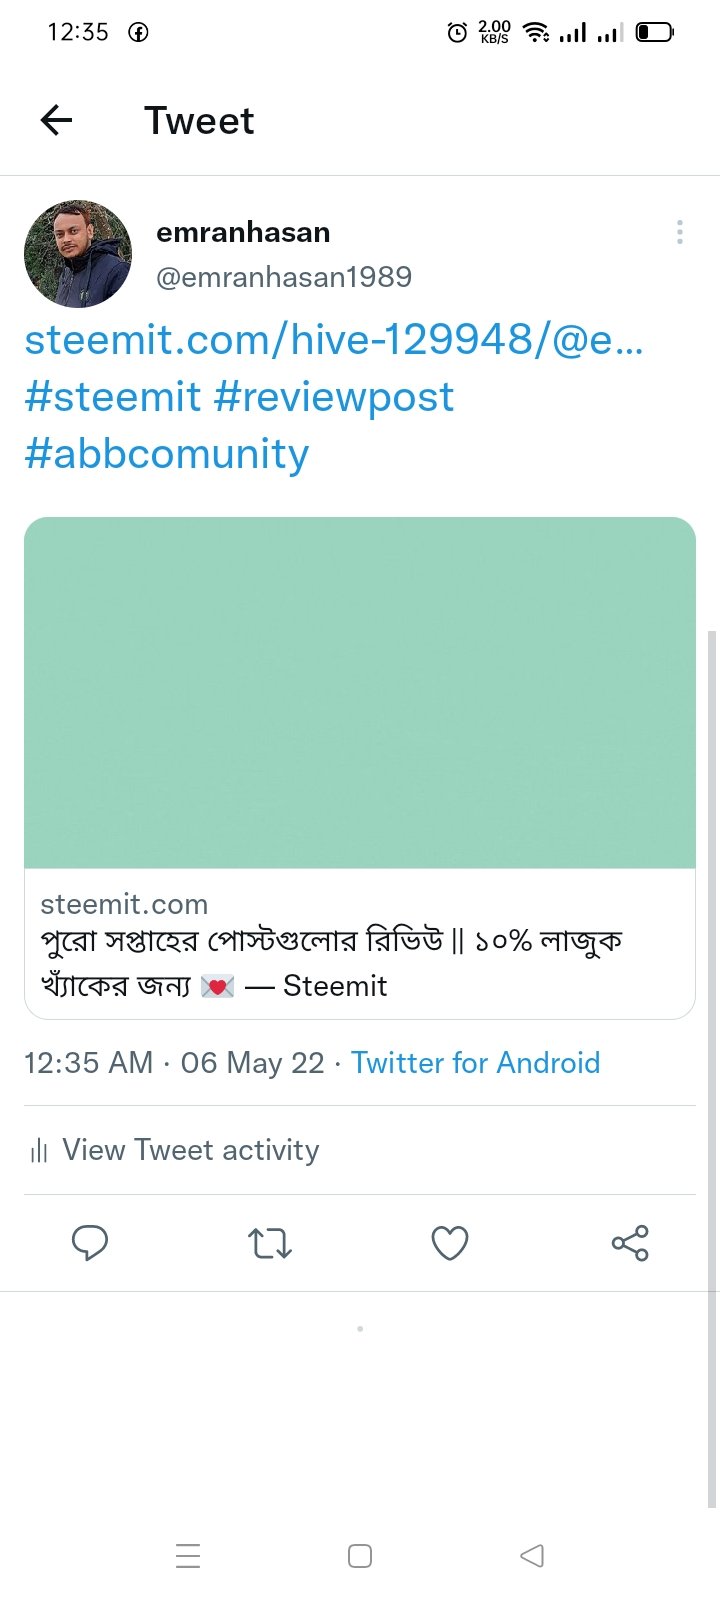Image resolution: width=720 pixels, height=1600 pixels.
Task: Click Twitter for Android source link
Action: (476, 1062)
